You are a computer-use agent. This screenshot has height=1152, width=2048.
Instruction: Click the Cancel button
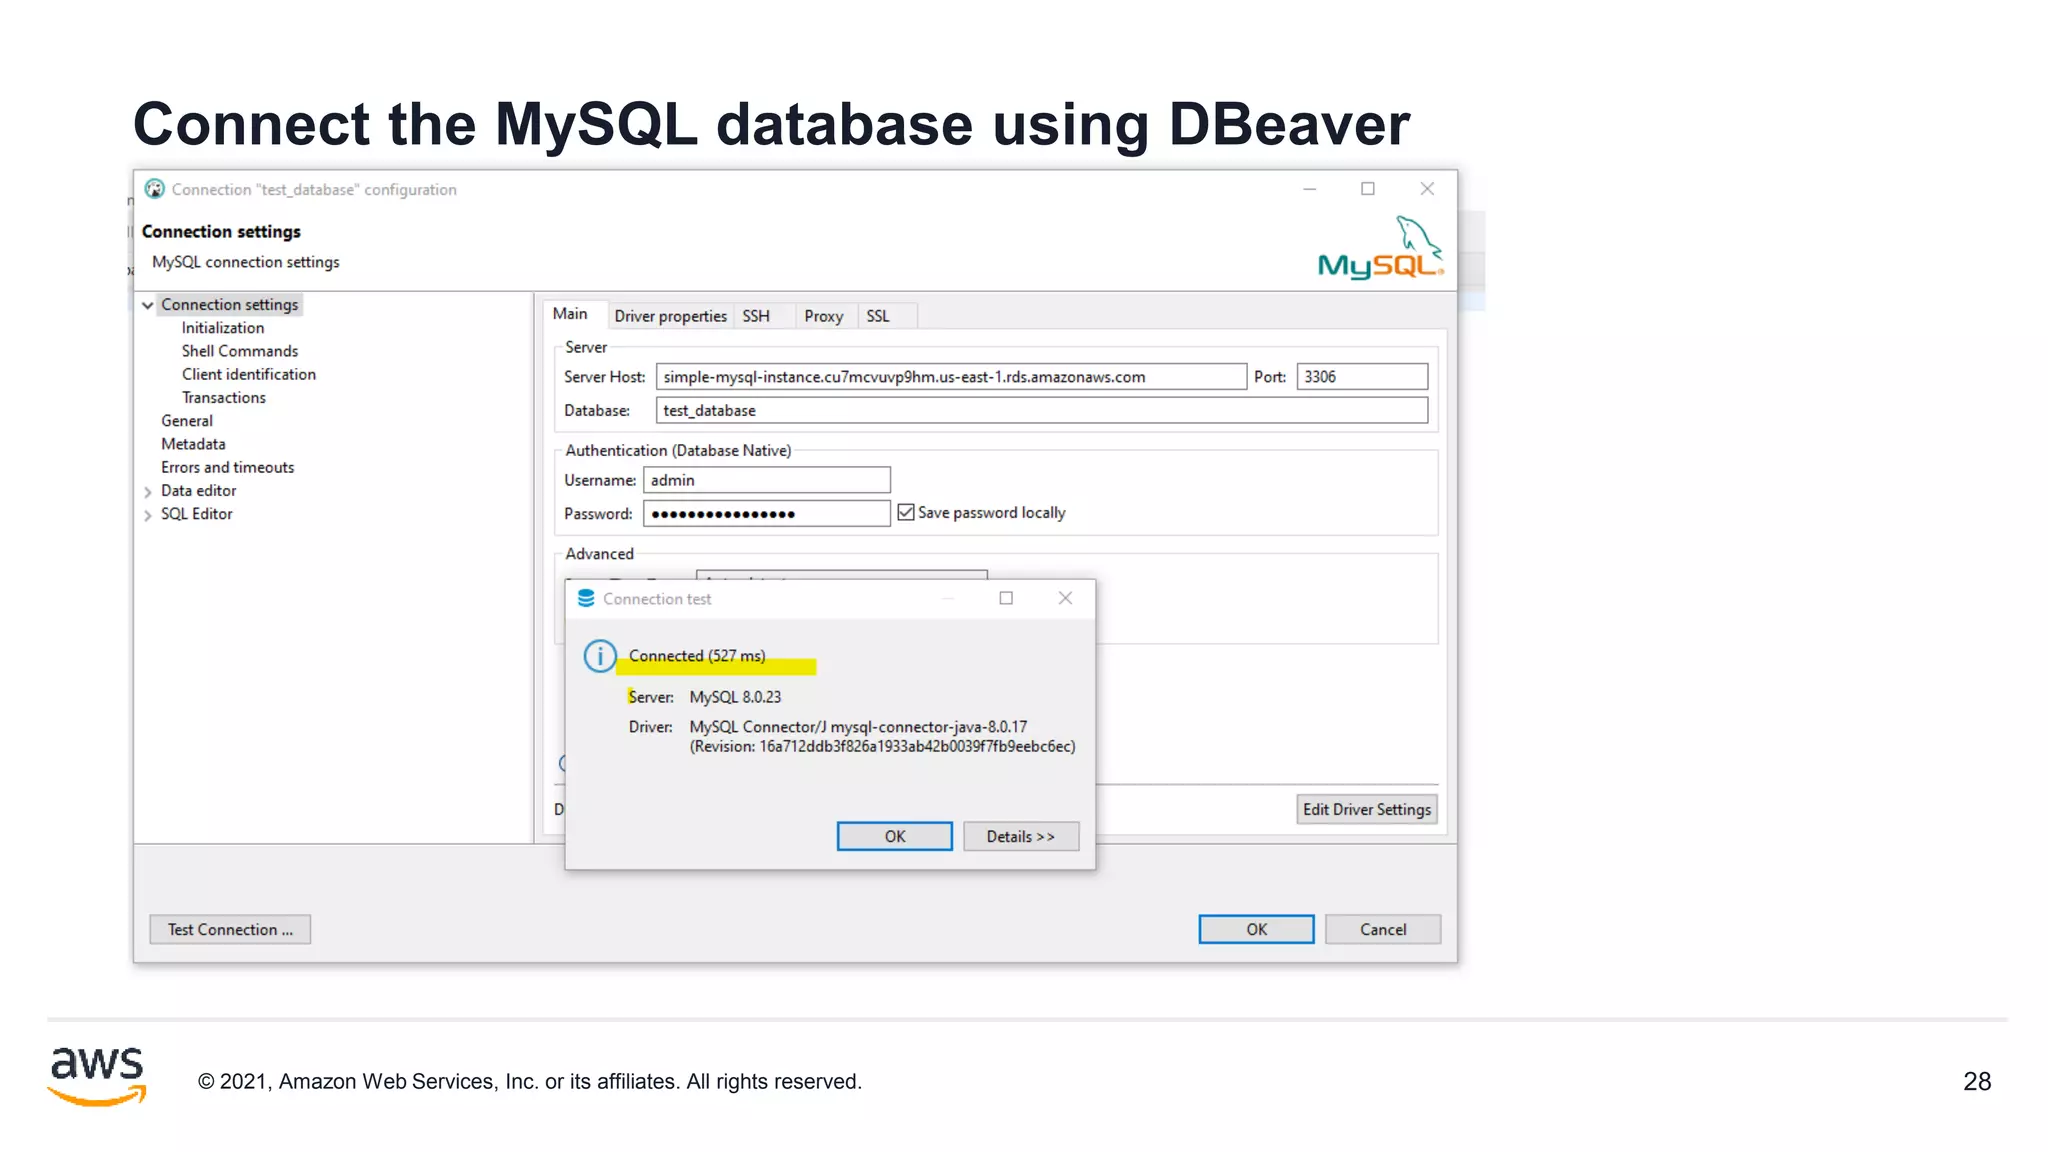click(x=1383, y=929)
